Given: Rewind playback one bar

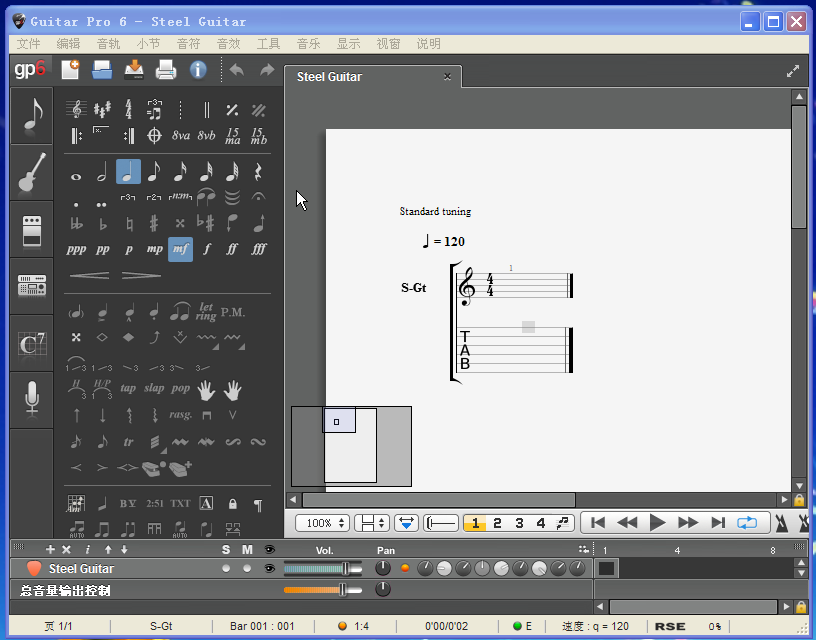Looking at the screenshot, I should (627, 522).
